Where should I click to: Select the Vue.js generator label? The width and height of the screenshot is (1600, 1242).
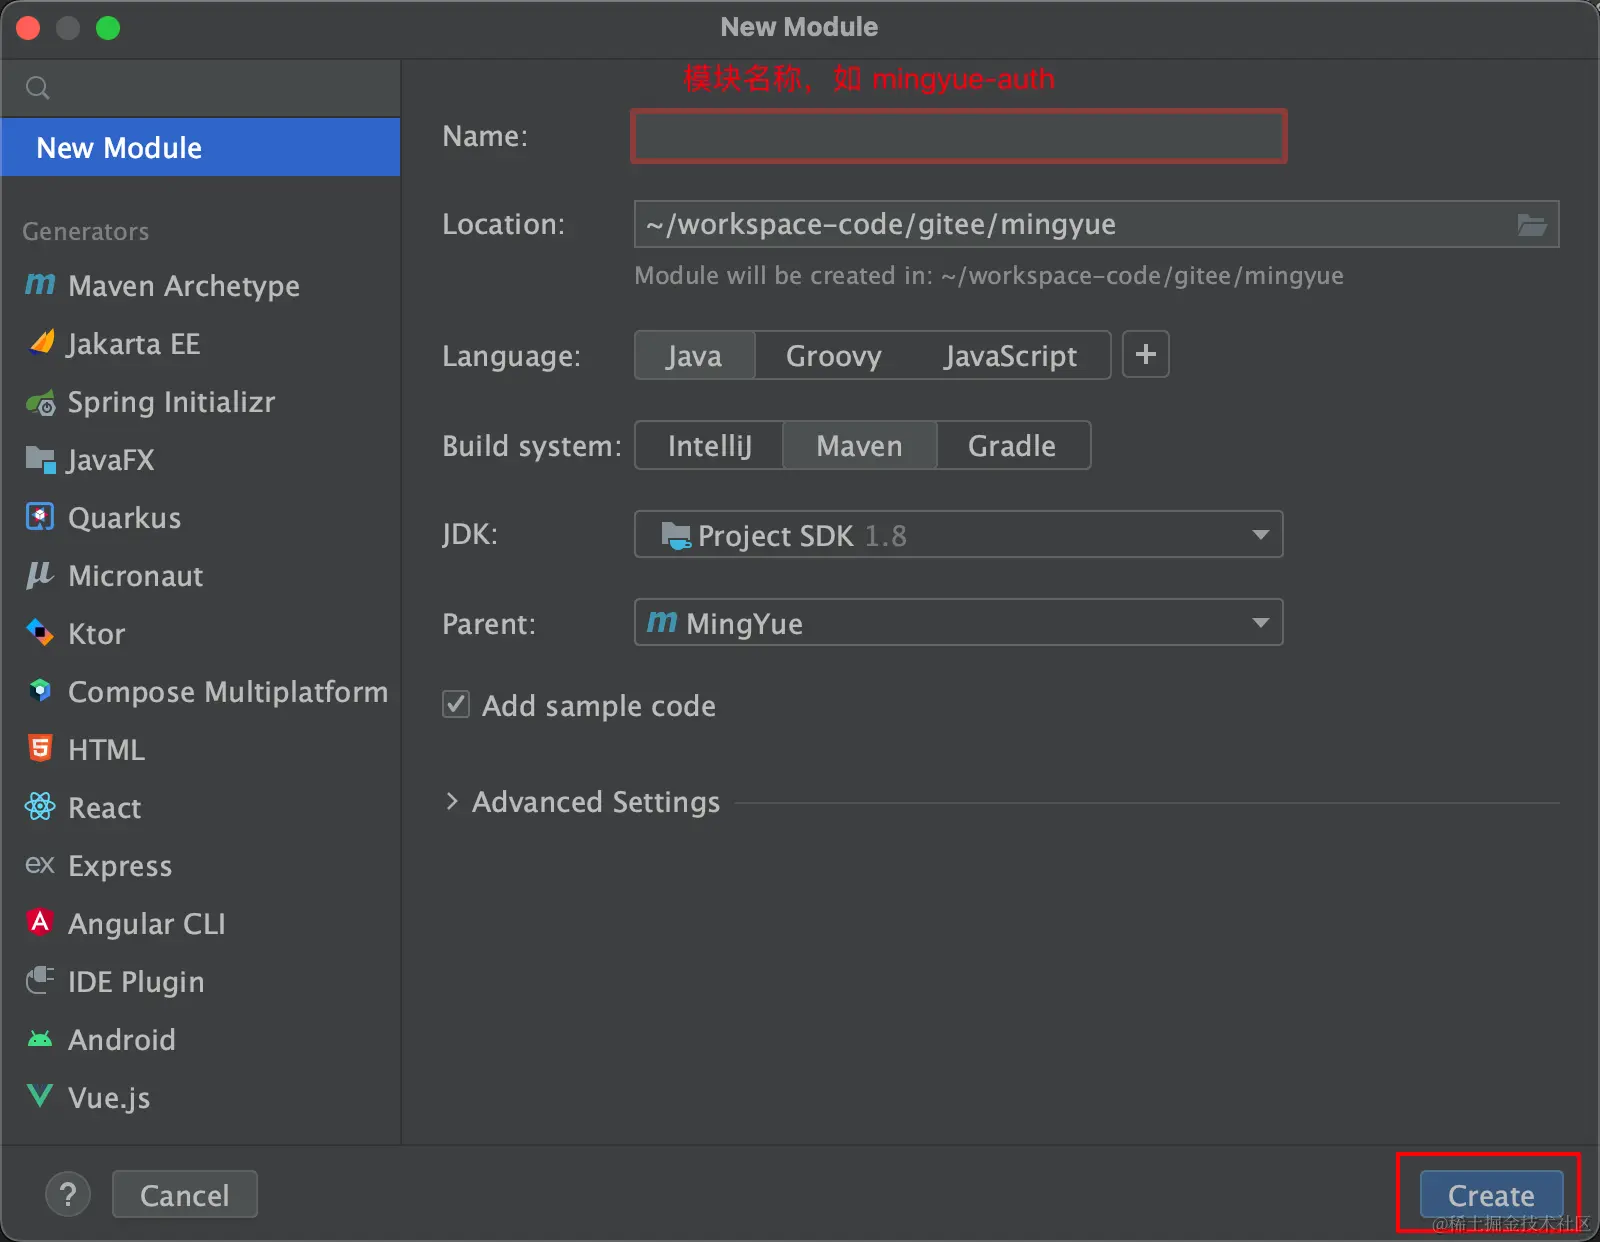(x=109, y=1098)
